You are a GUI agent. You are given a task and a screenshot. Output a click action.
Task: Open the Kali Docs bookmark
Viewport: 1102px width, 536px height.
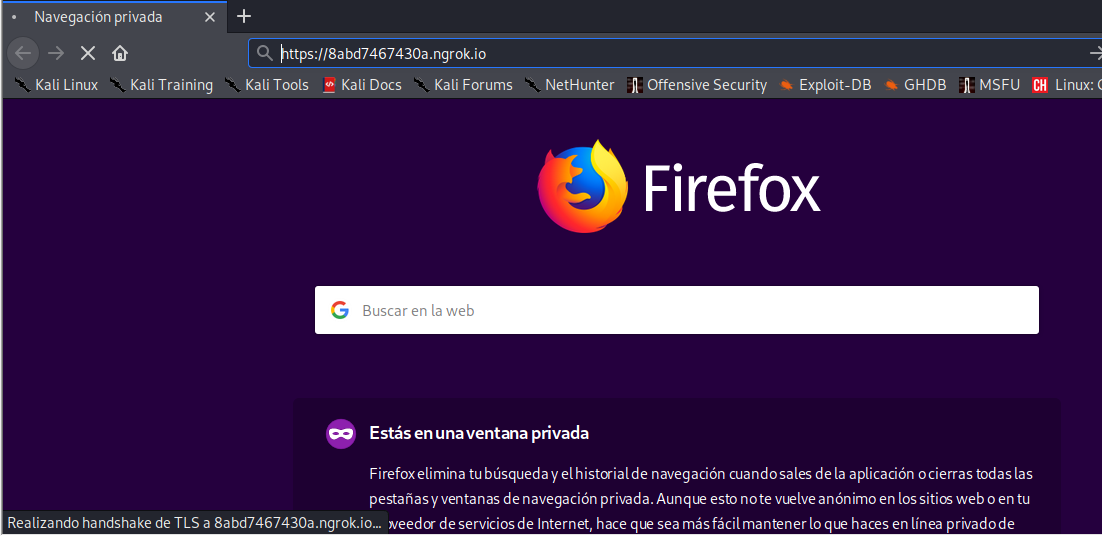point(362,85)
